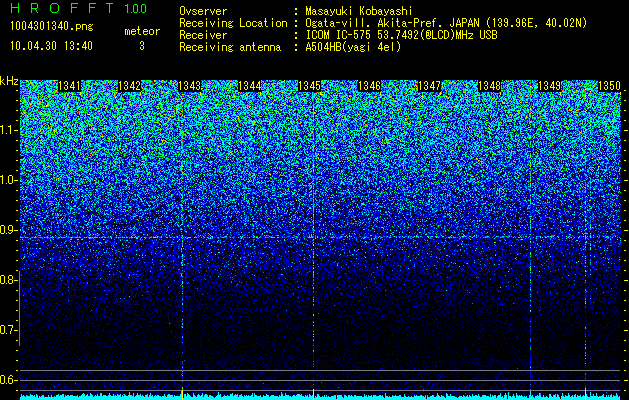The image size is (629, 400).
Task: Click the Receiving antenna label
Action: coord(230,47)
